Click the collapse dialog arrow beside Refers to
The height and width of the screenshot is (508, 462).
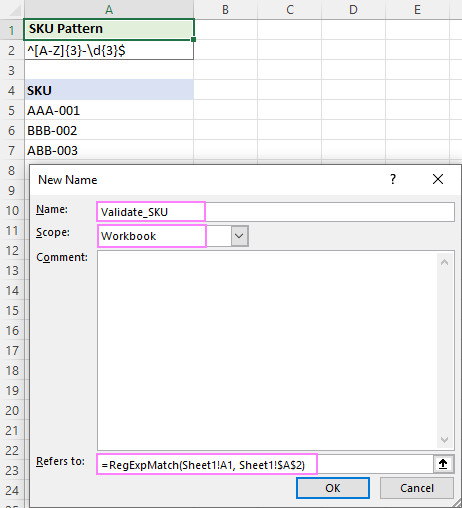click(x=443, y=464)
